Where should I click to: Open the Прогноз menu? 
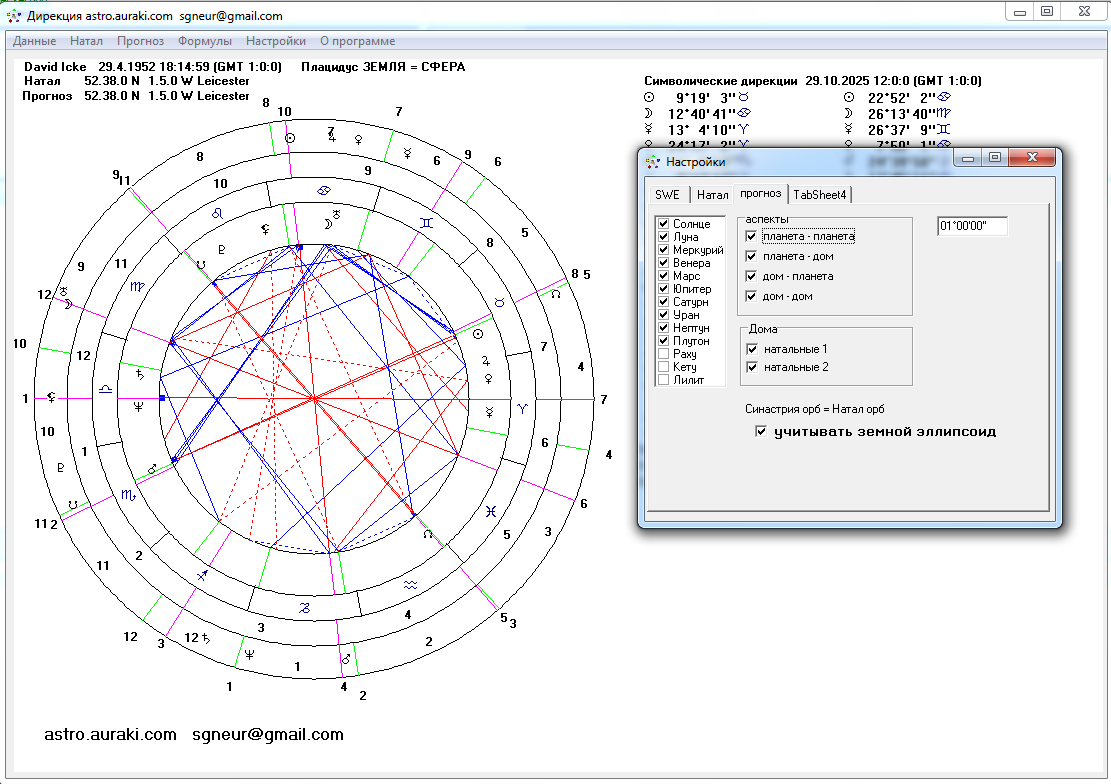pyautogui.click(x=140, y=41)
